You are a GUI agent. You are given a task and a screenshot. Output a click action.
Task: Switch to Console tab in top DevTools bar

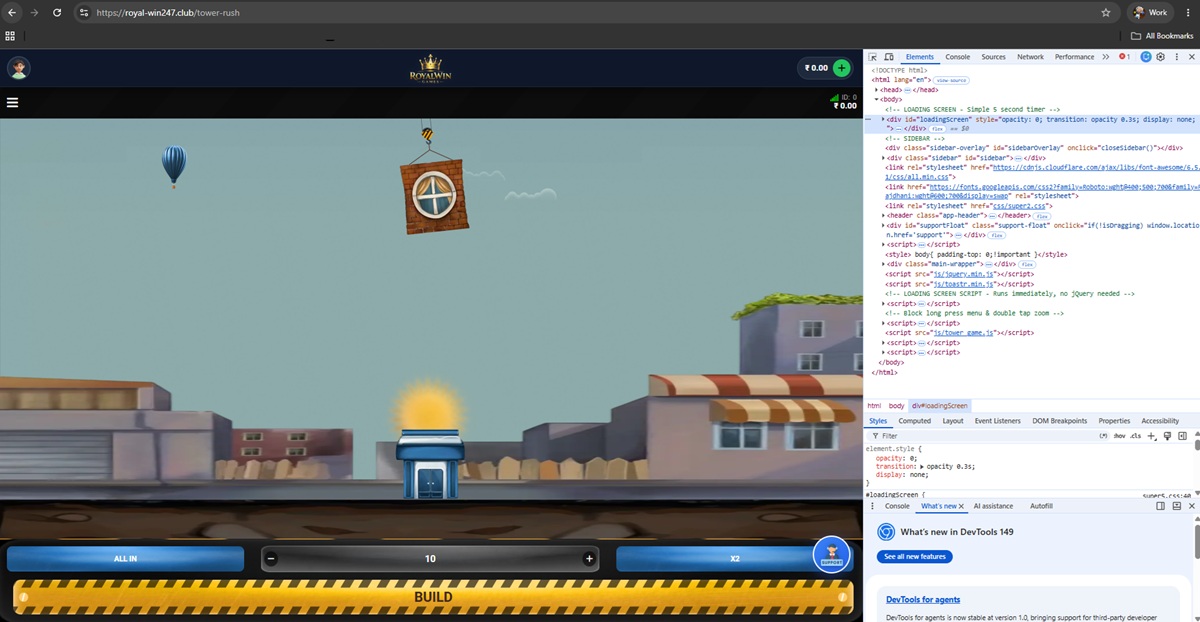958,57
